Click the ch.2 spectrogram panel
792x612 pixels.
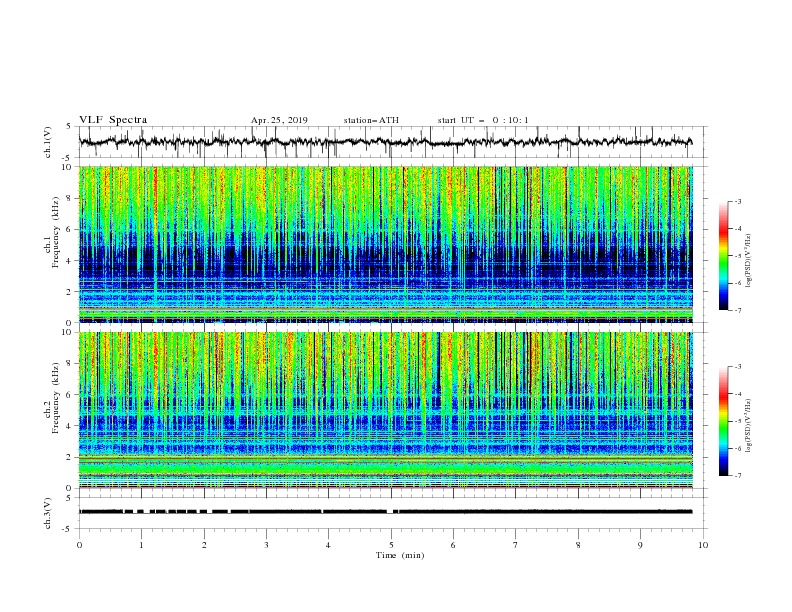pos(385,410)
